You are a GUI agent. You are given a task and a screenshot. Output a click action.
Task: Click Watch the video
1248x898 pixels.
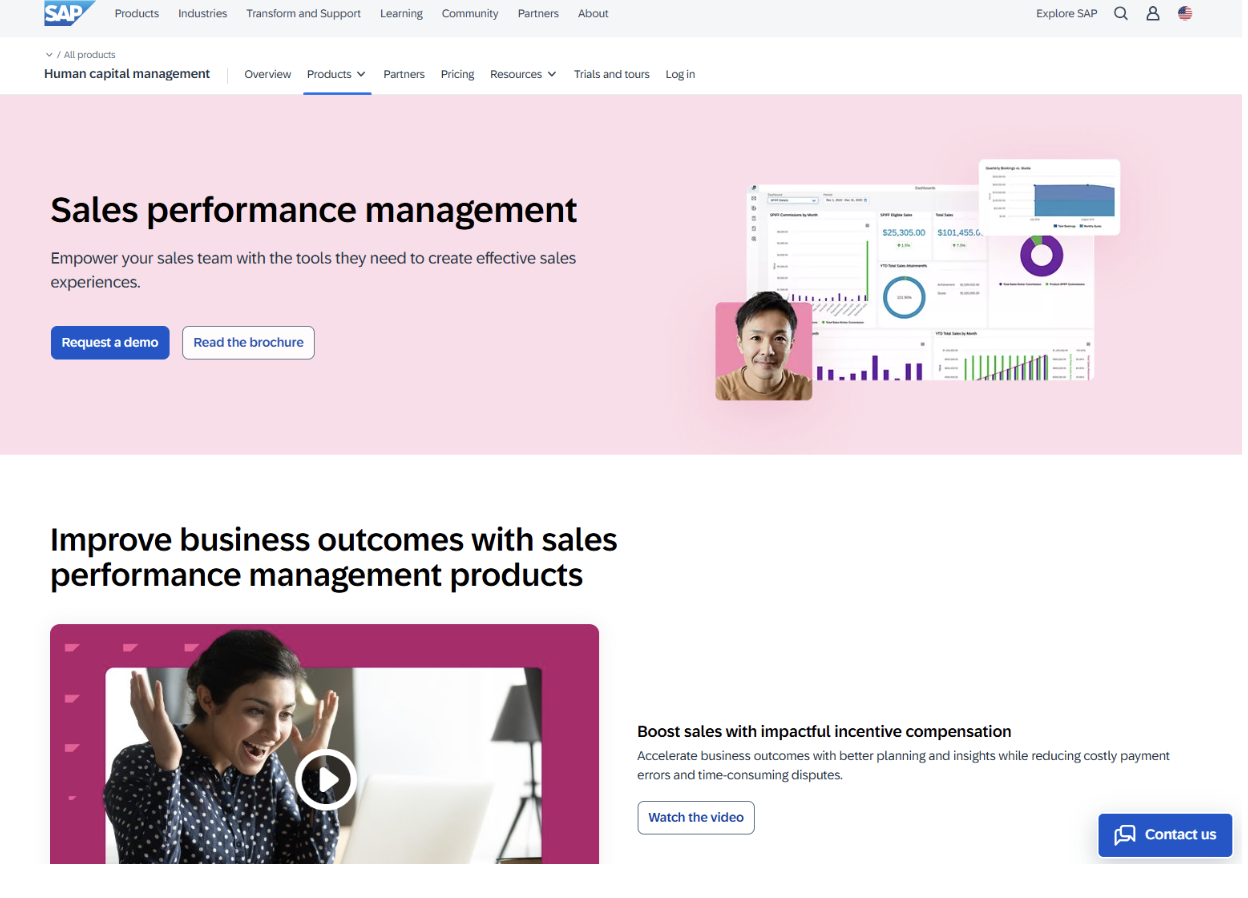coord(695,817)
